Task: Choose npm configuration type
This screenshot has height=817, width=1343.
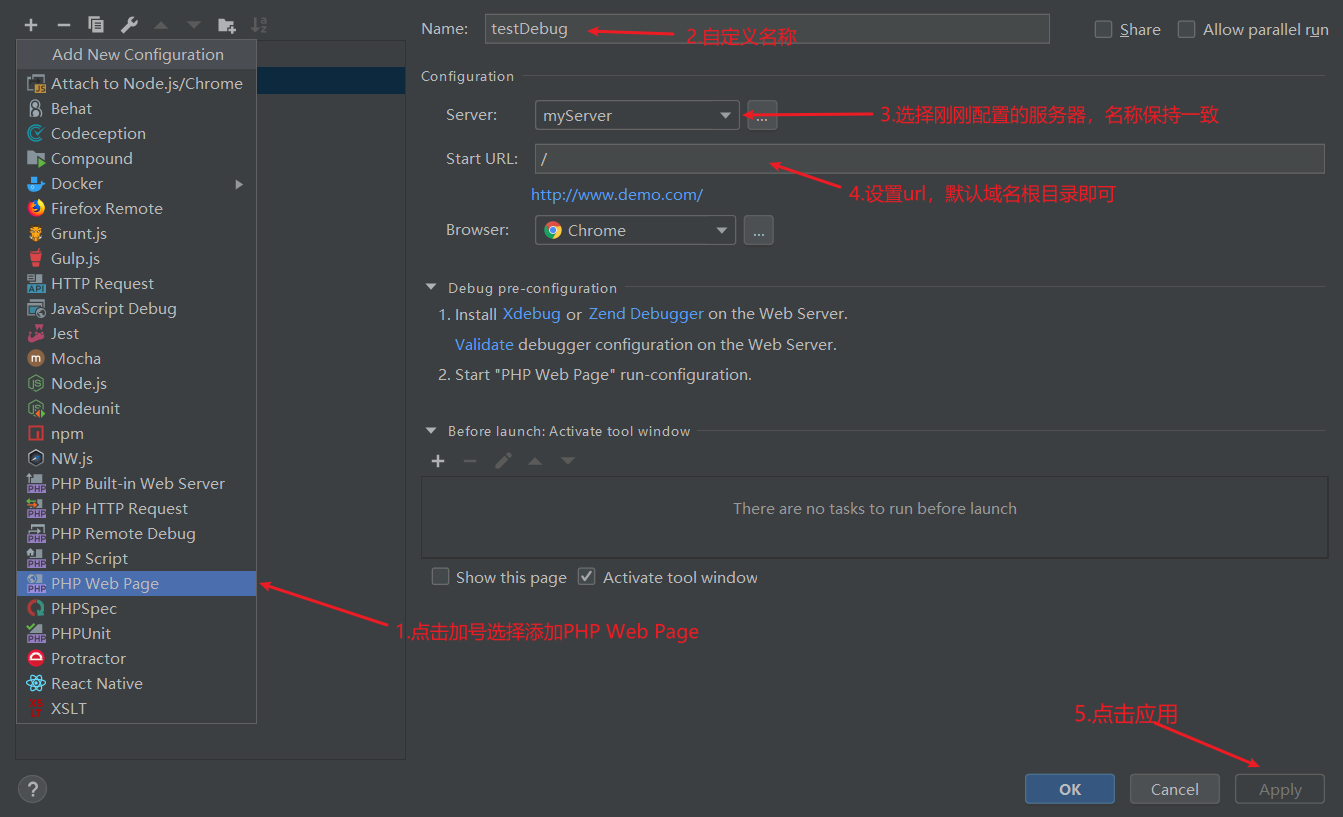Action: pos(136,433)
